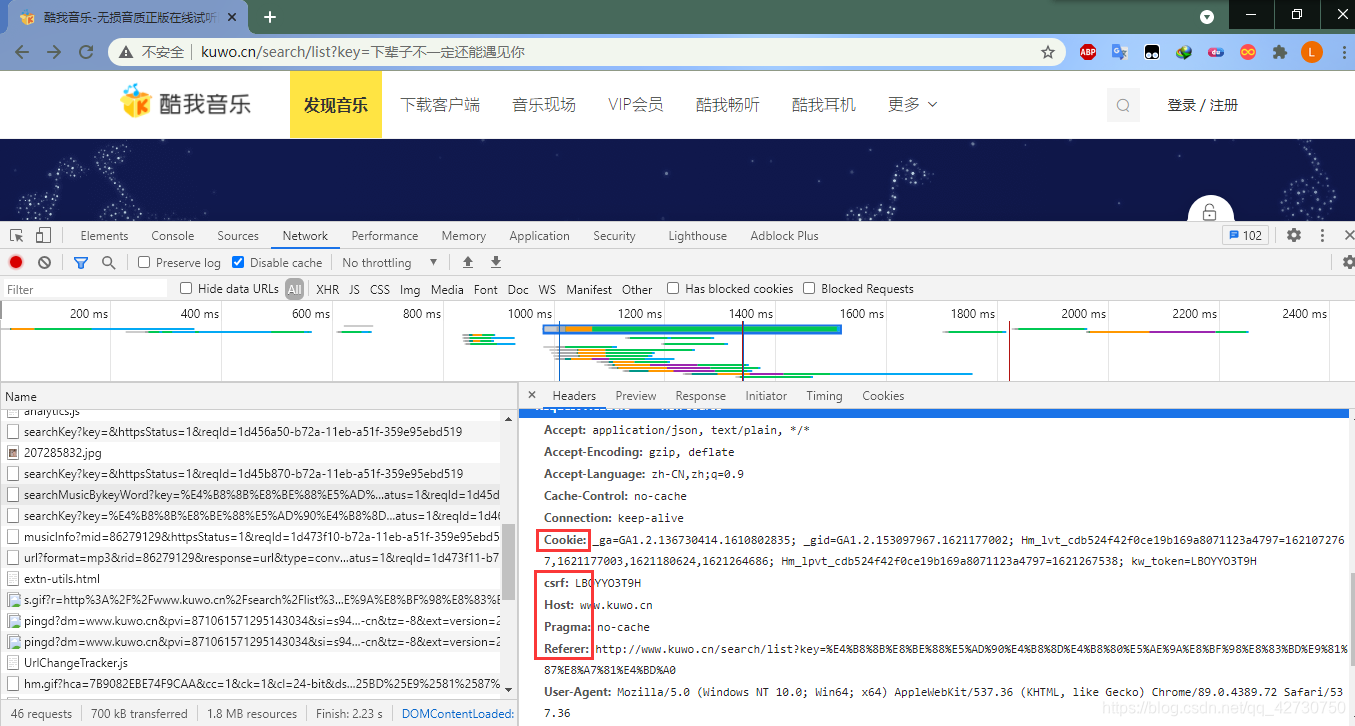Expand the 更多 menu on Kuwo
This screenshot has height=726, width=1355.
click(912, 104)
